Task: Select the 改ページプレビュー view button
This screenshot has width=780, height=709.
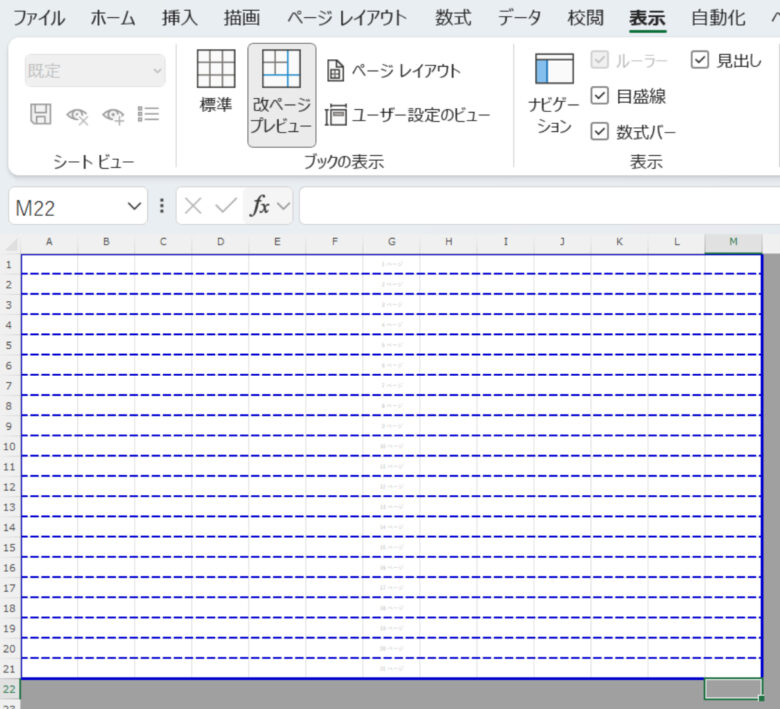Action: (x=282, y=95)
